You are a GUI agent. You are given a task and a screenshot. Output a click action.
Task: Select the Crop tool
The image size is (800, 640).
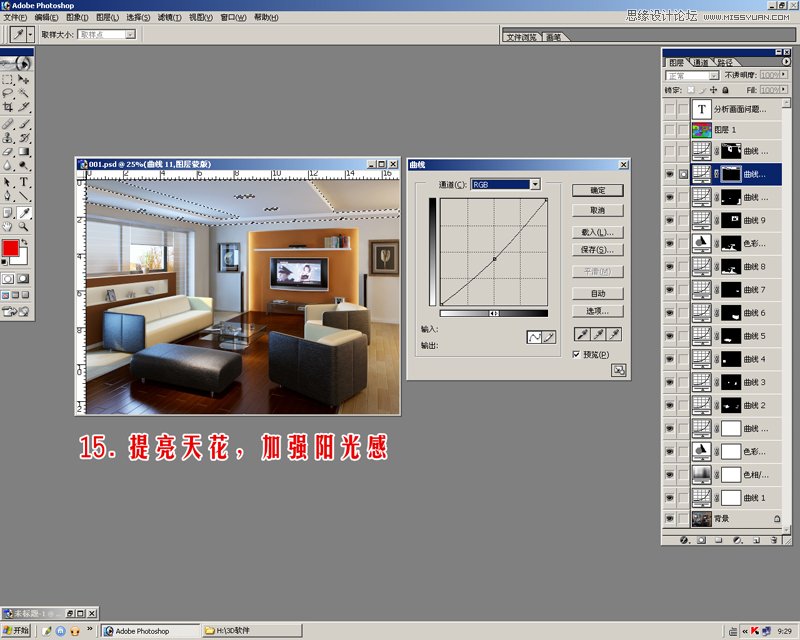coord(8,107)
